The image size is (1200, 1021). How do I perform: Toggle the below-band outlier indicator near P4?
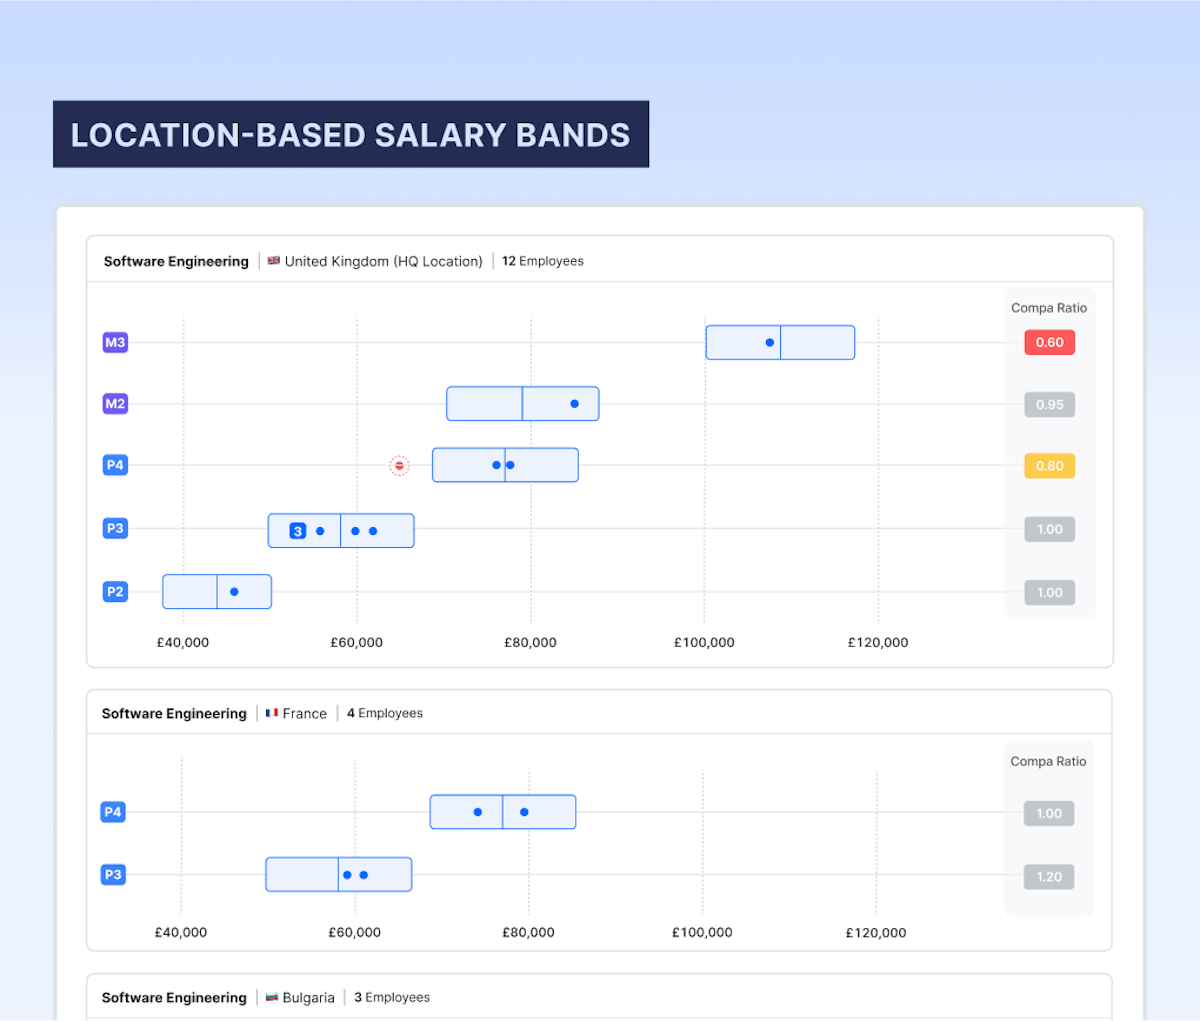400,465
